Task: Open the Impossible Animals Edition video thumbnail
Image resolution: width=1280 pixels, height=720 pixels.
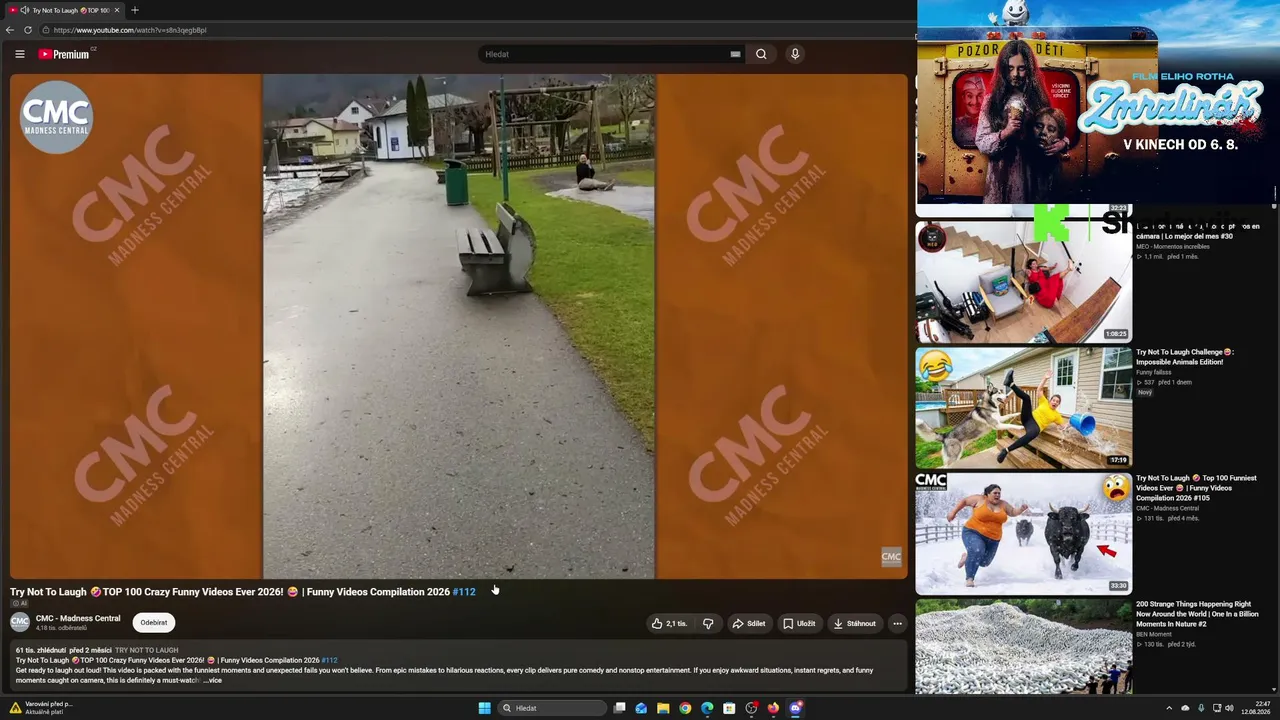Action: [x=1024, y=408]
